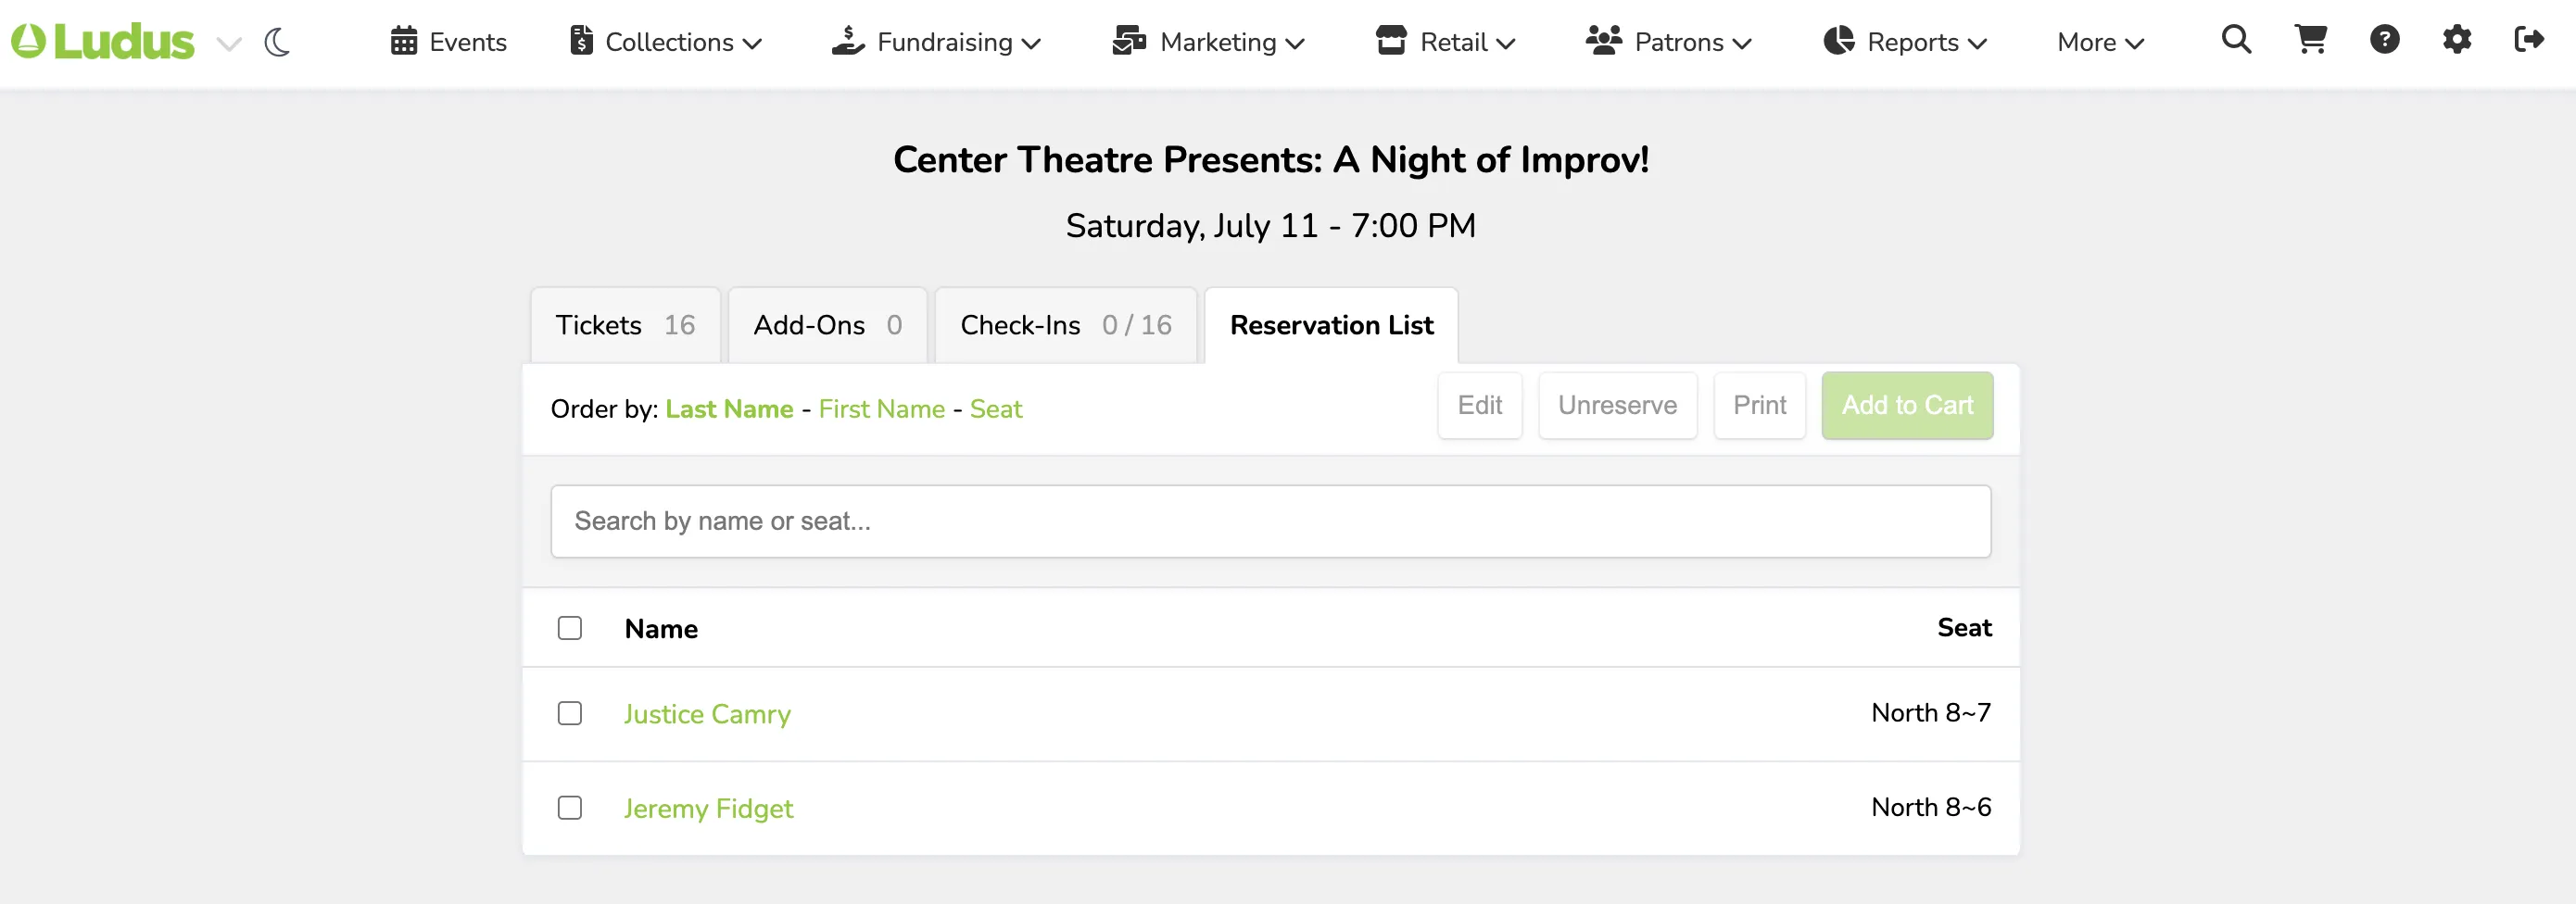Switch to the Add-Ons tab

click(828, 325)
